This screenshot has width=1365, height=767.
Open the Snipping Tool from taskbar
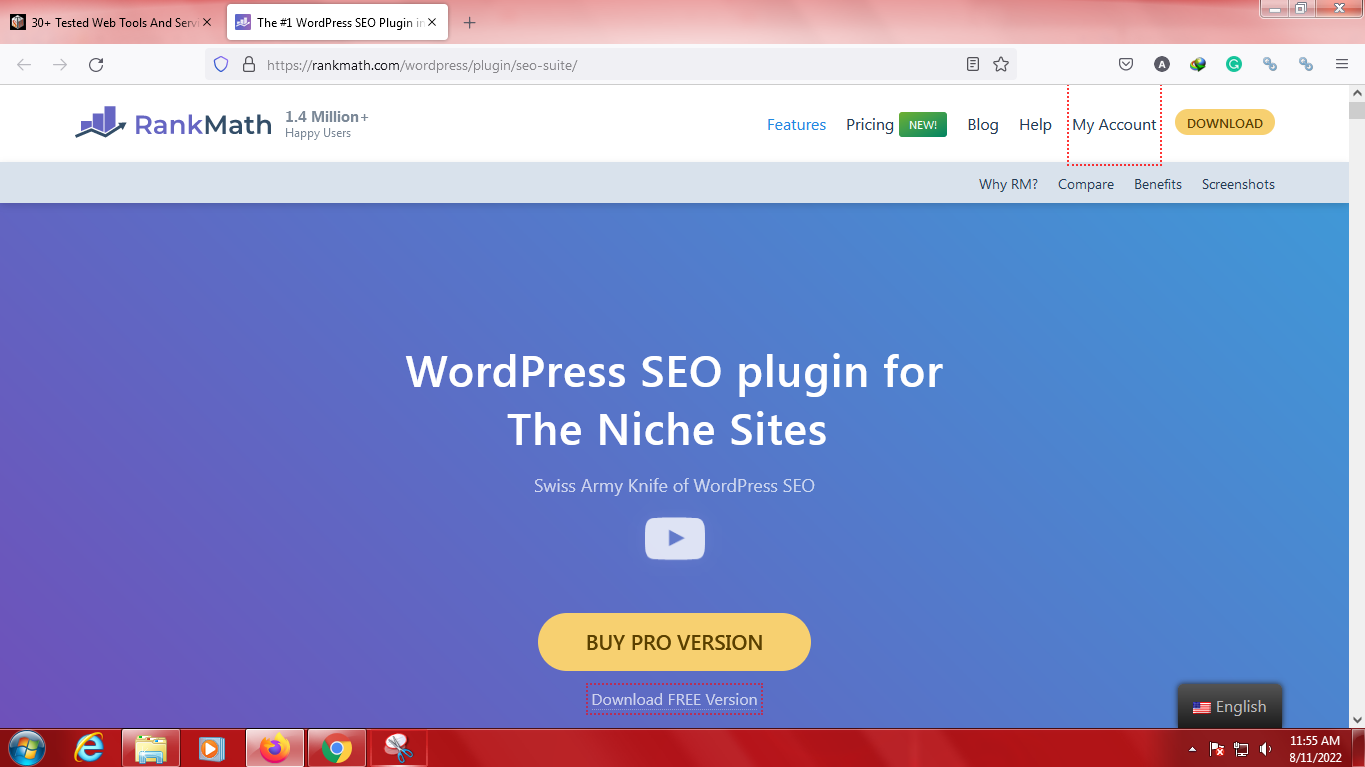399,748
